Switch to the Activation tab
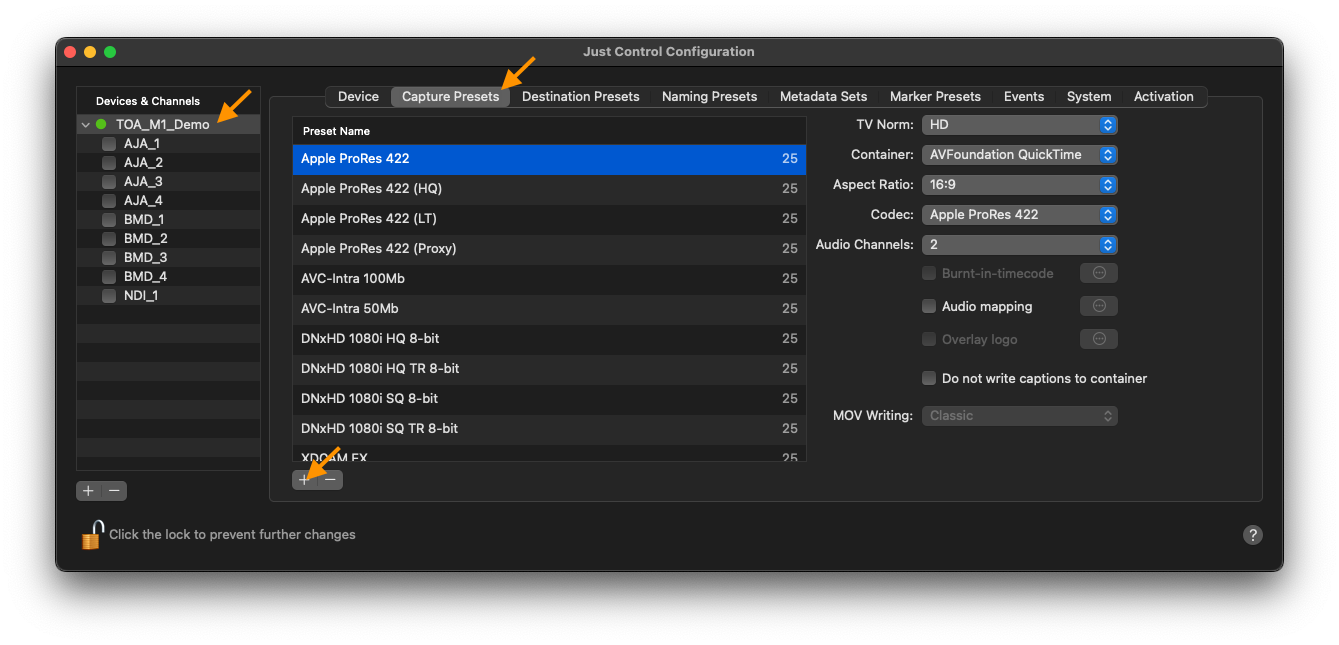1339x645 pixels. click(x=1163, y=97)
